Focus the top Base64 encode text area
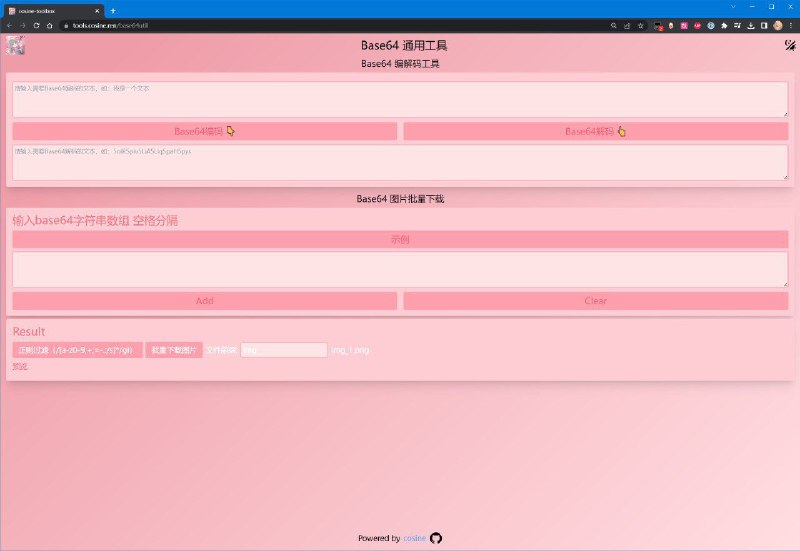Viewport: 800px width, 551px height. coord(400,99)
